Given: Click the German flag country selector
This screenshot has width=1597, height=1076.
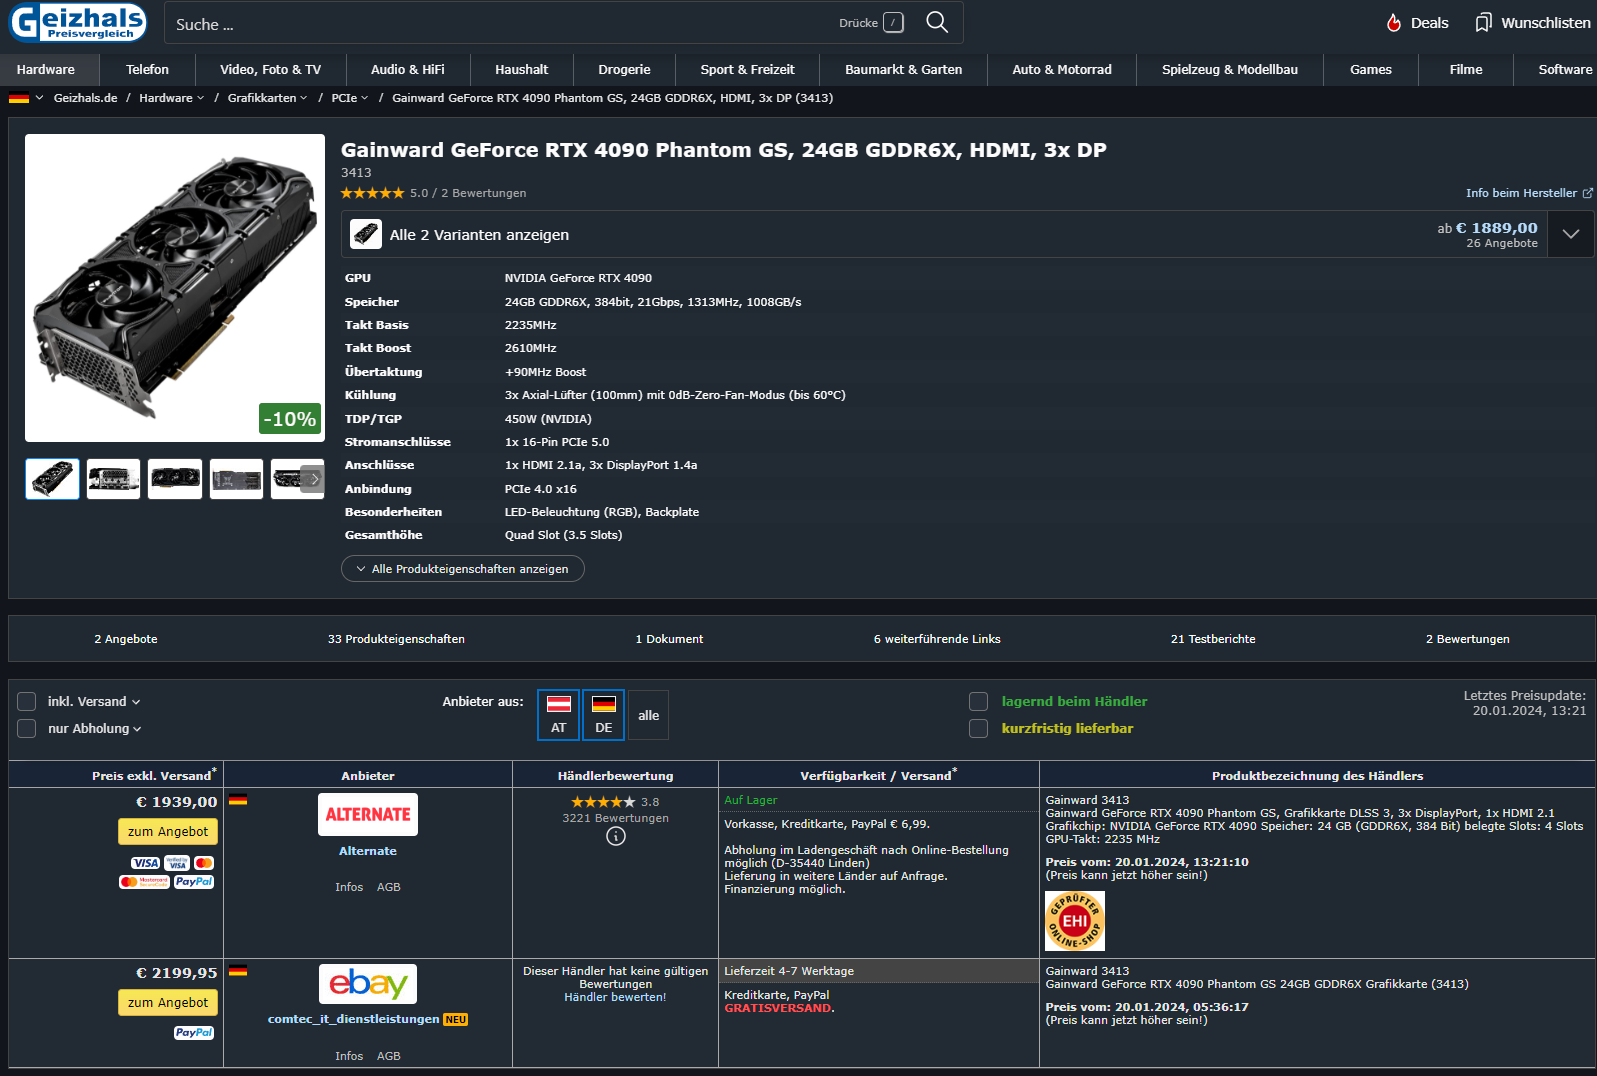Looking at the screenshot, I should (x=19, y=98).
